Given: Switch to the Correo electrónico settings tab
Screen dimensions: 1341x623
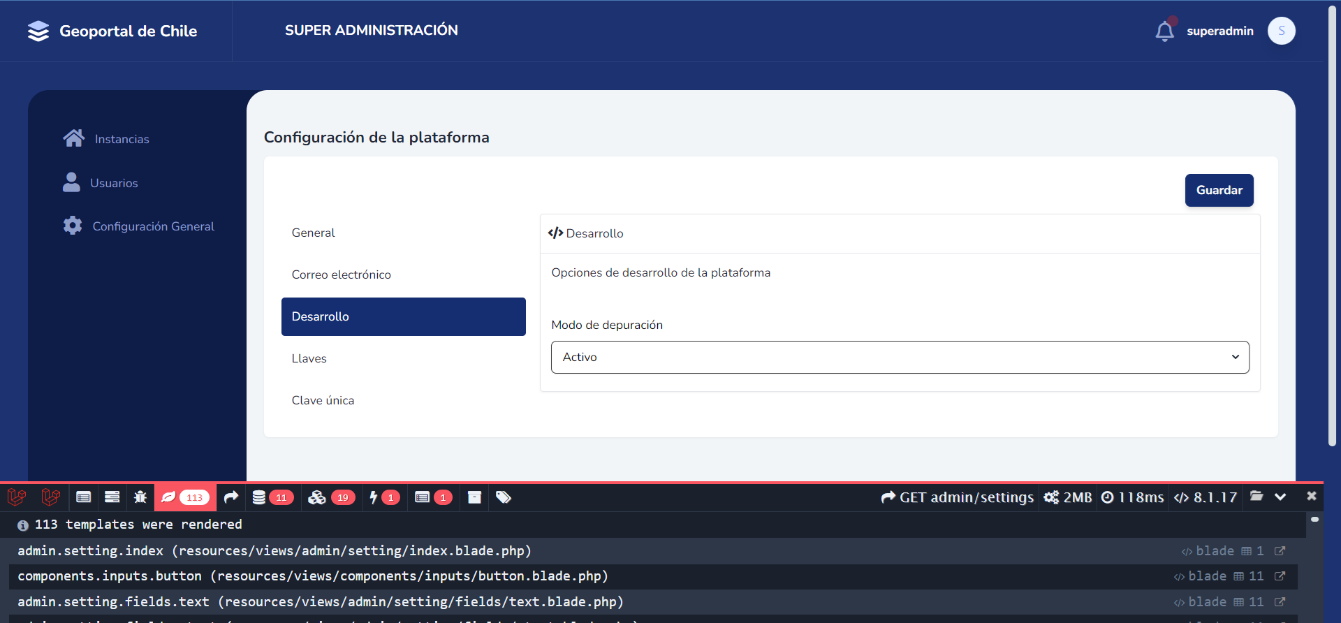Looking at the screenshot, I should tap(341, 275).
